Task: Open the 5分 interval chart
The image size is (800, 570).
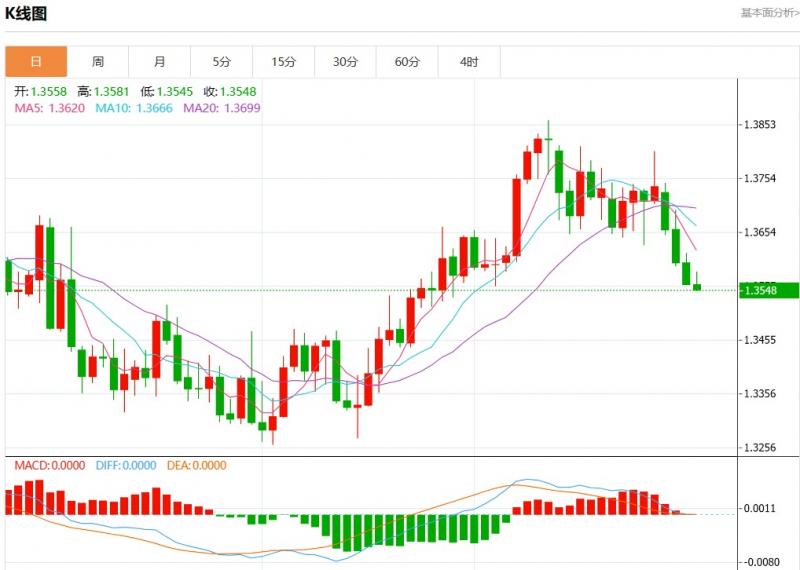Action: [221, 62]
